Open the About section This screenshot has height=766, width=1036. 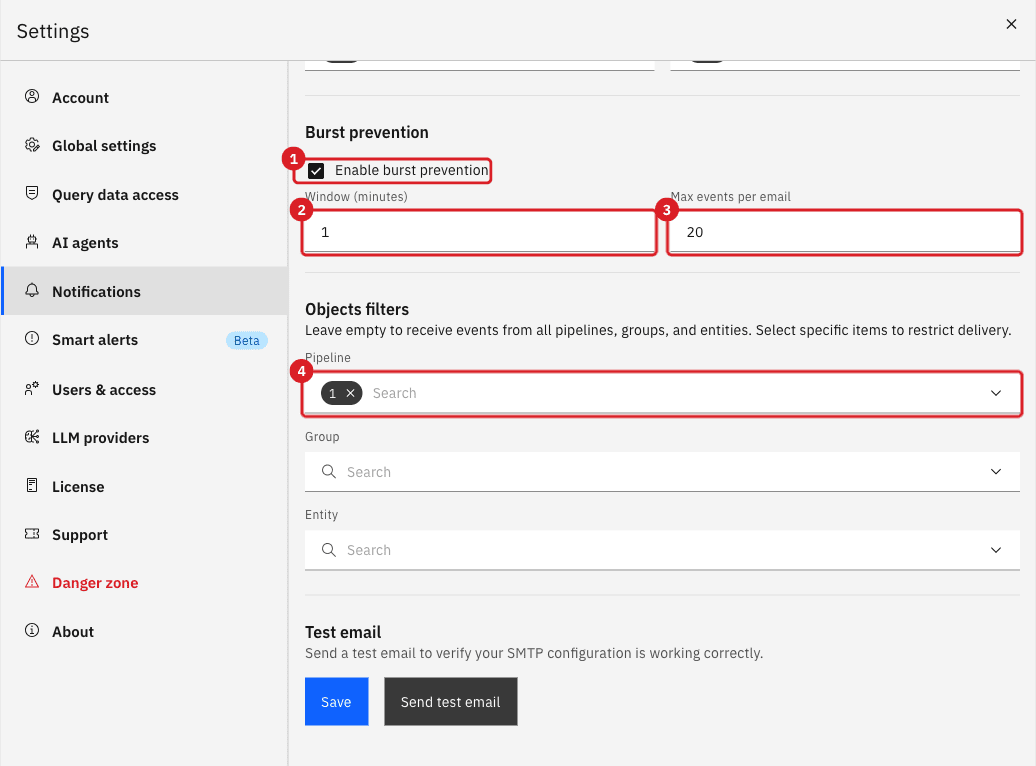click(145, 631)
